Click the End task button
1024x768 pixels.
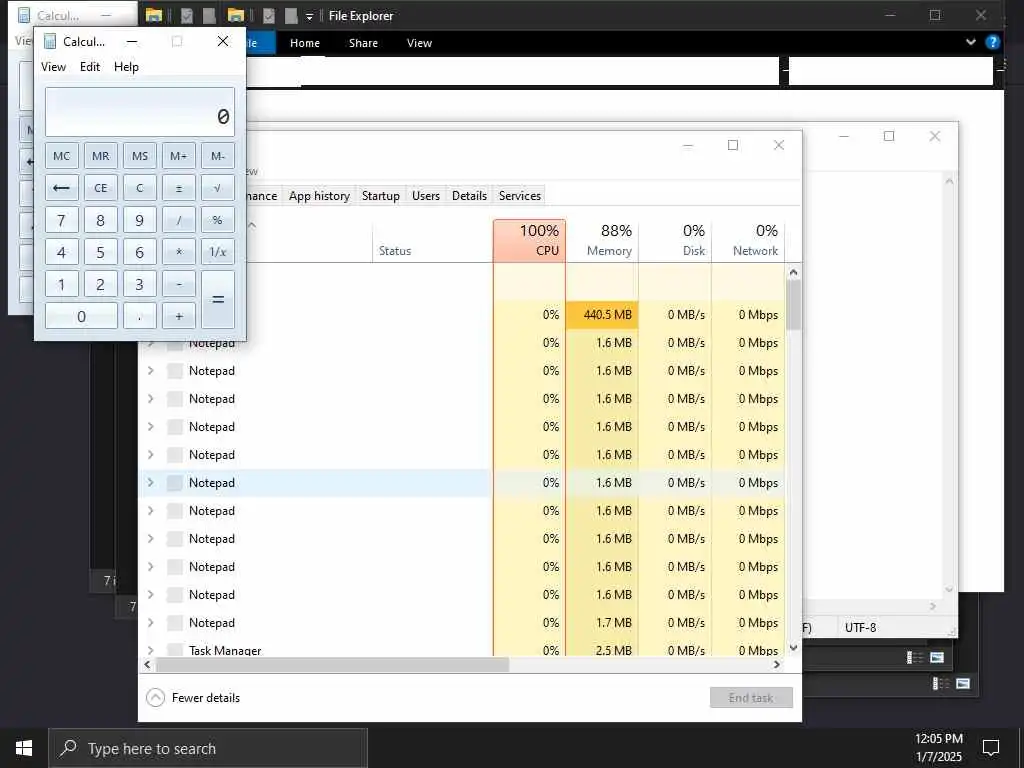click(x=751, y=697)
